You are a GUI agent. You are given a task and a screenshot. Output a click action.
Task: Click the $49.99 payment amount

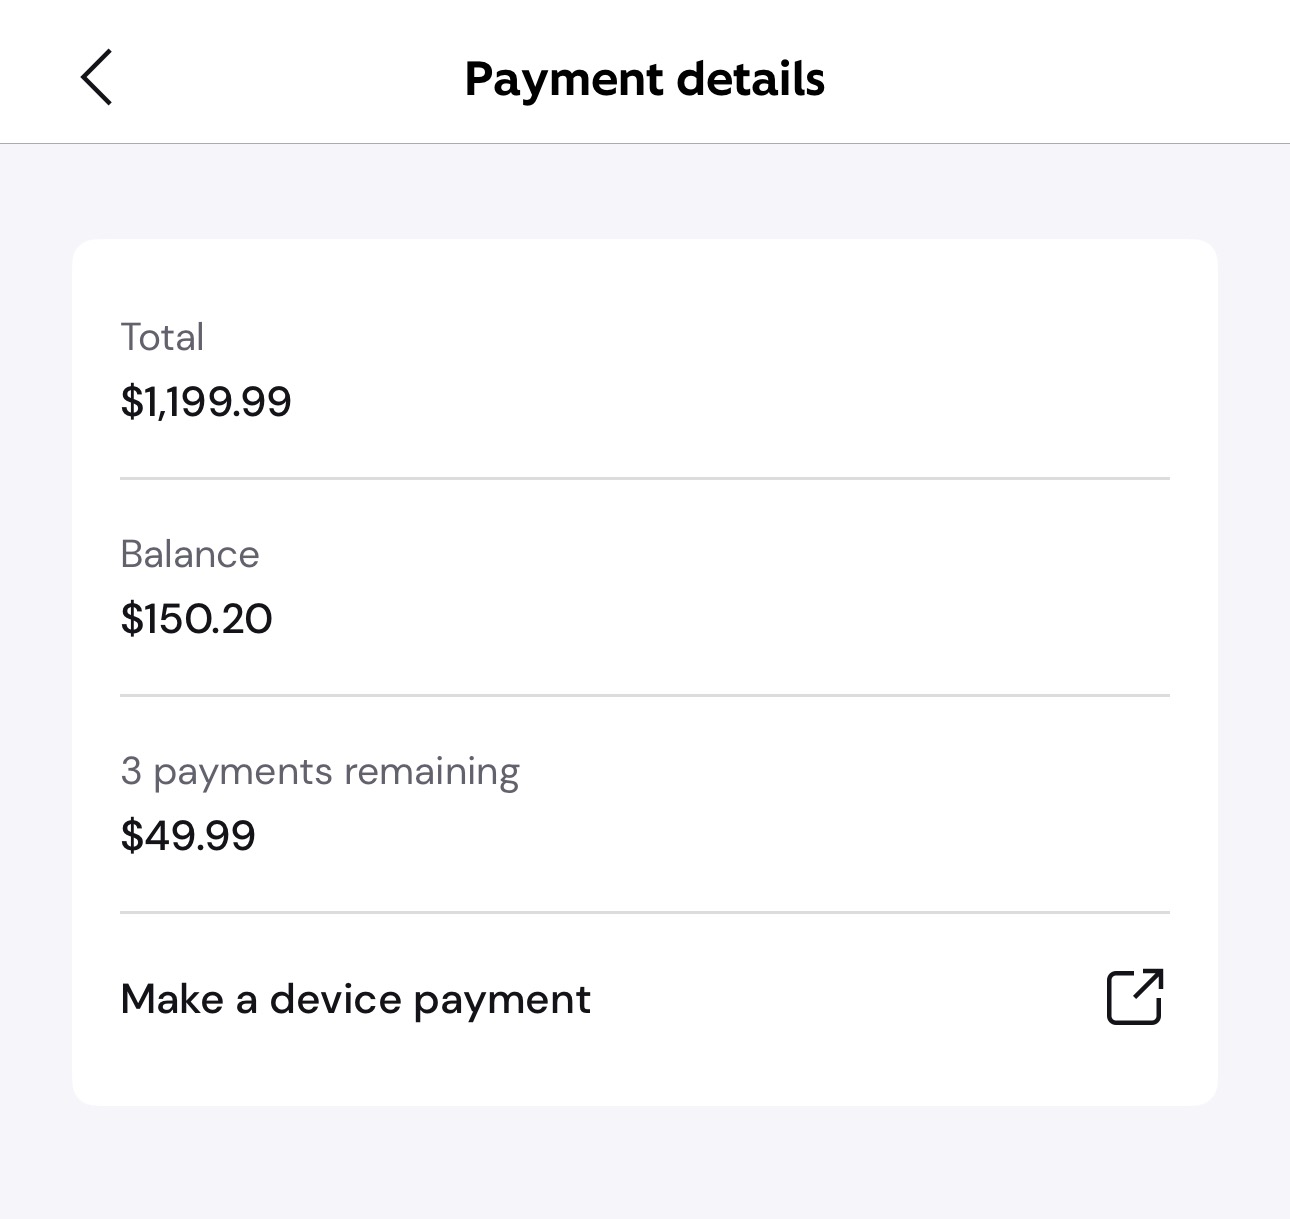click(x=188, y=836)
